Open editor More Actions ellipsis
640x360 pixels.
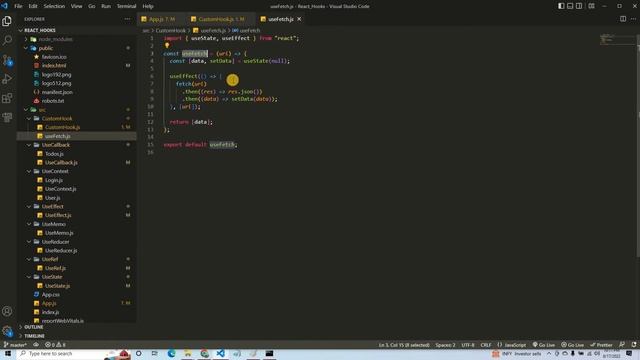633,19
